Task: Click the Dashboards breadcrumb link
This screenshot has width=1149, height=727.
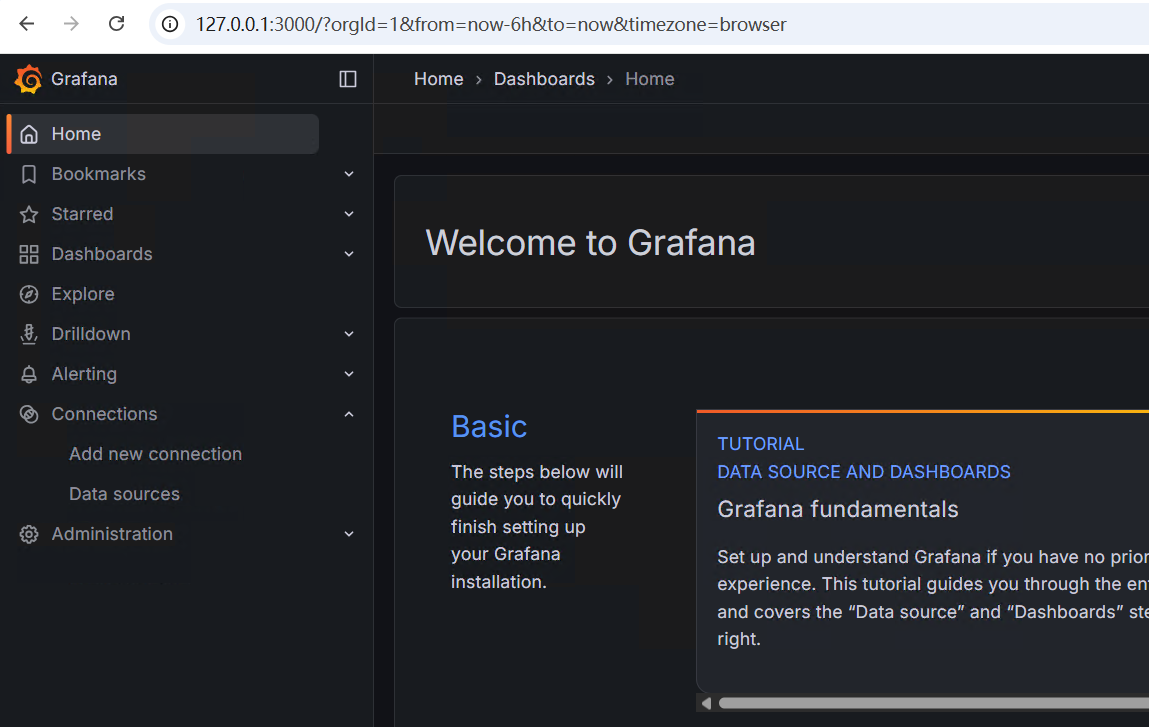Action: pyautogui.click(x=544, y=79)
